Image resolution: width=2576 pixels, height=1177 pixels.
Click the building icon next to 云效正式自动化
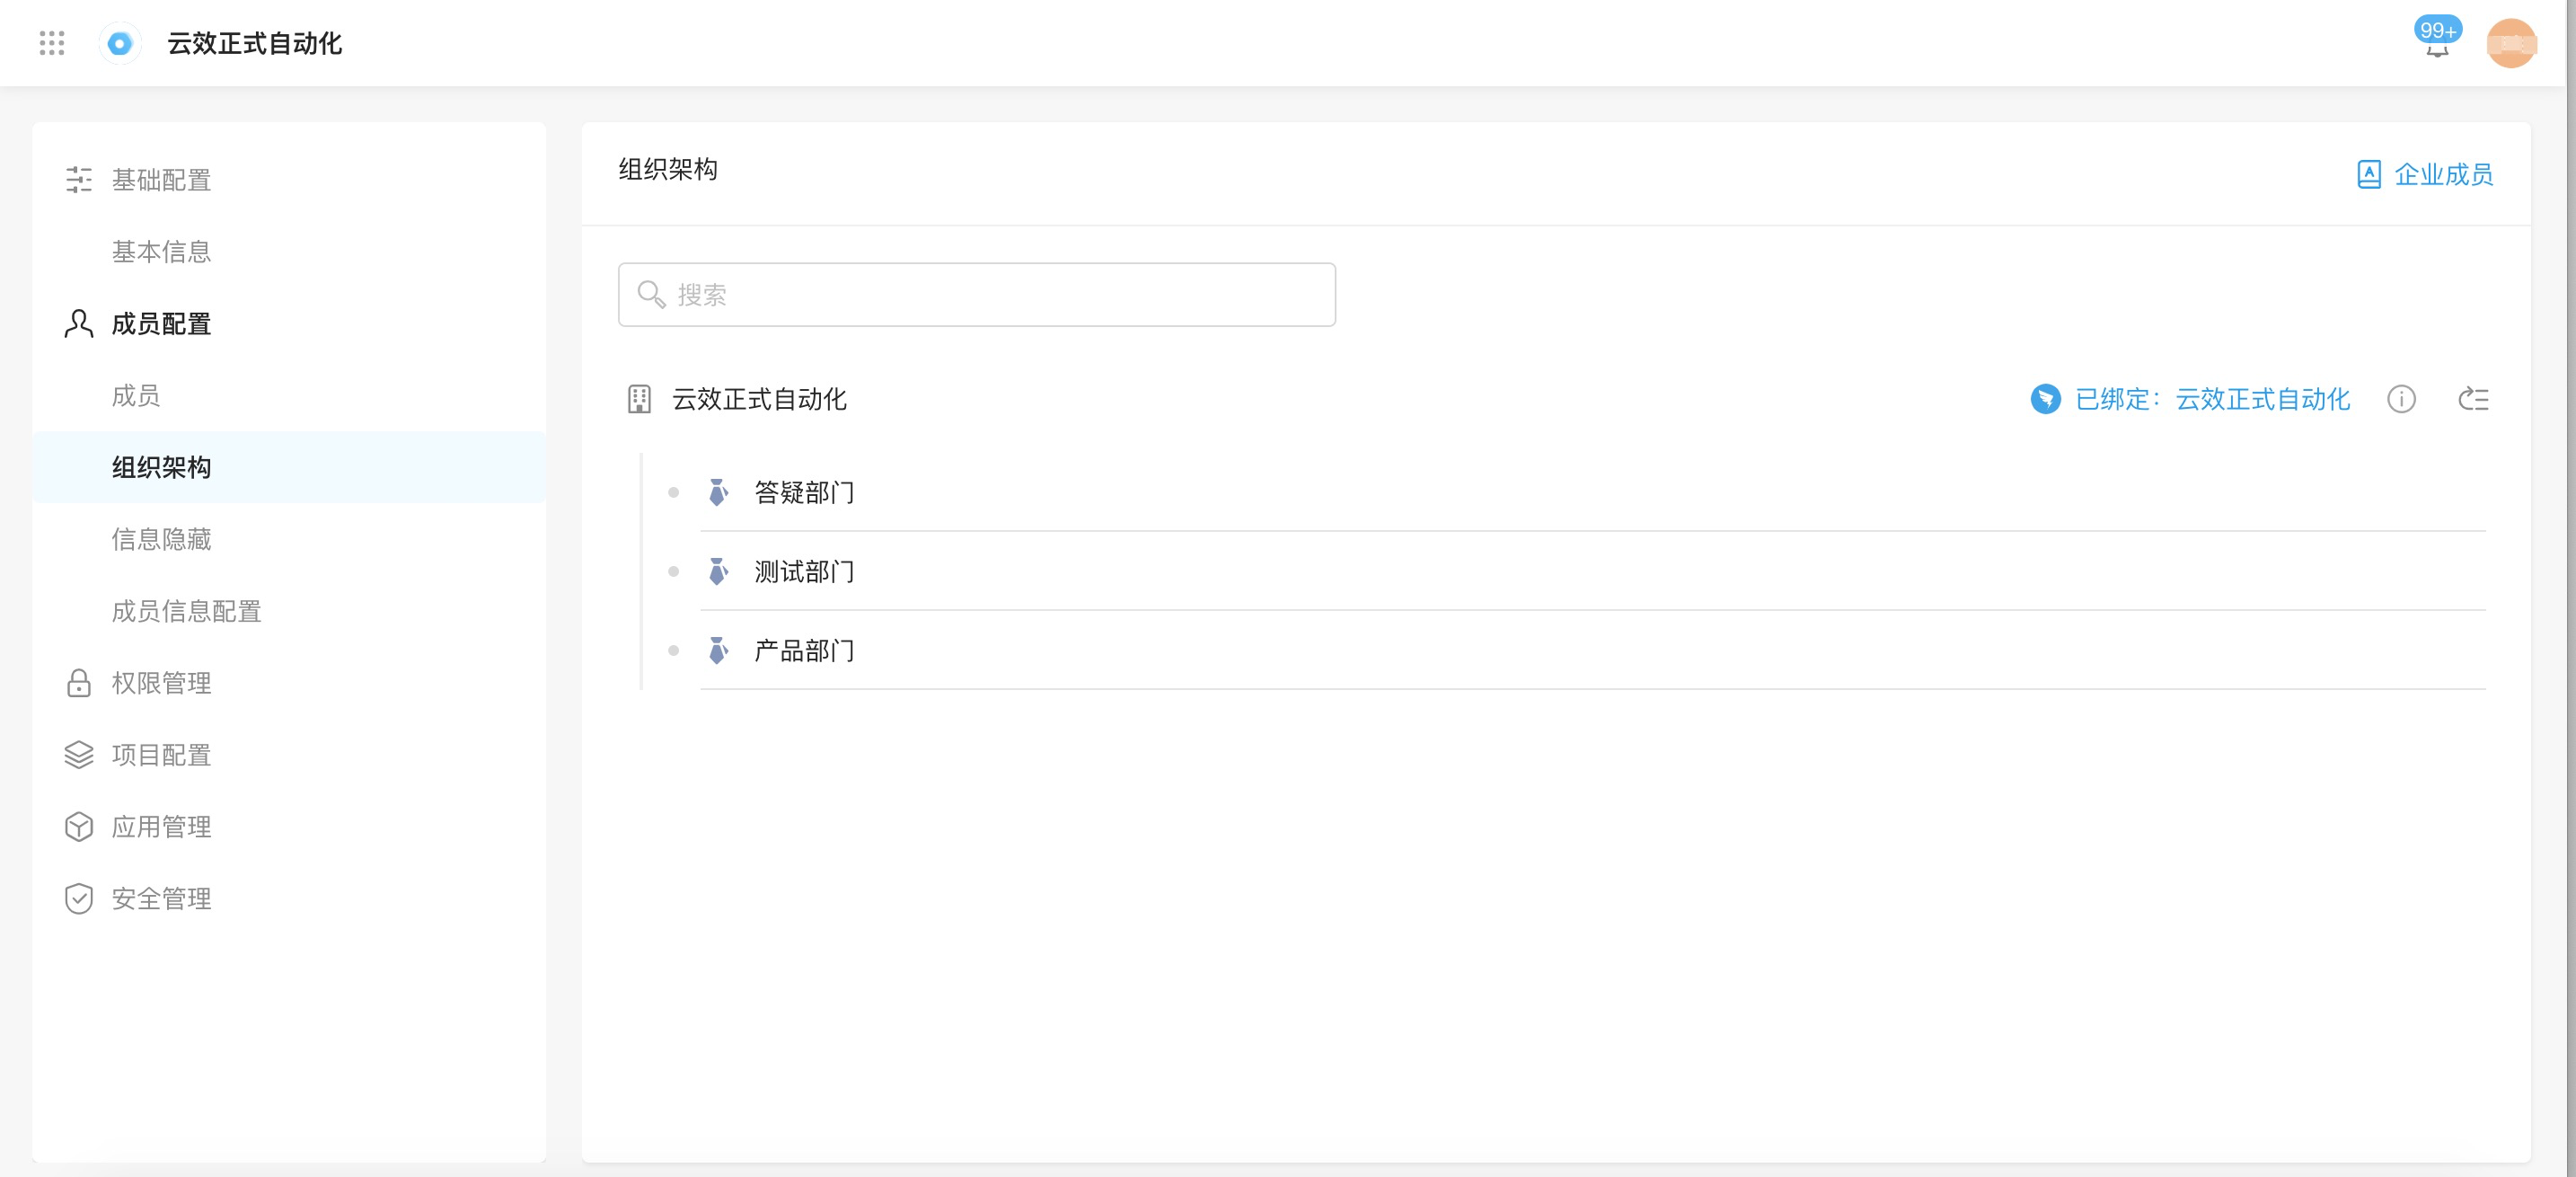pos(639,399)
